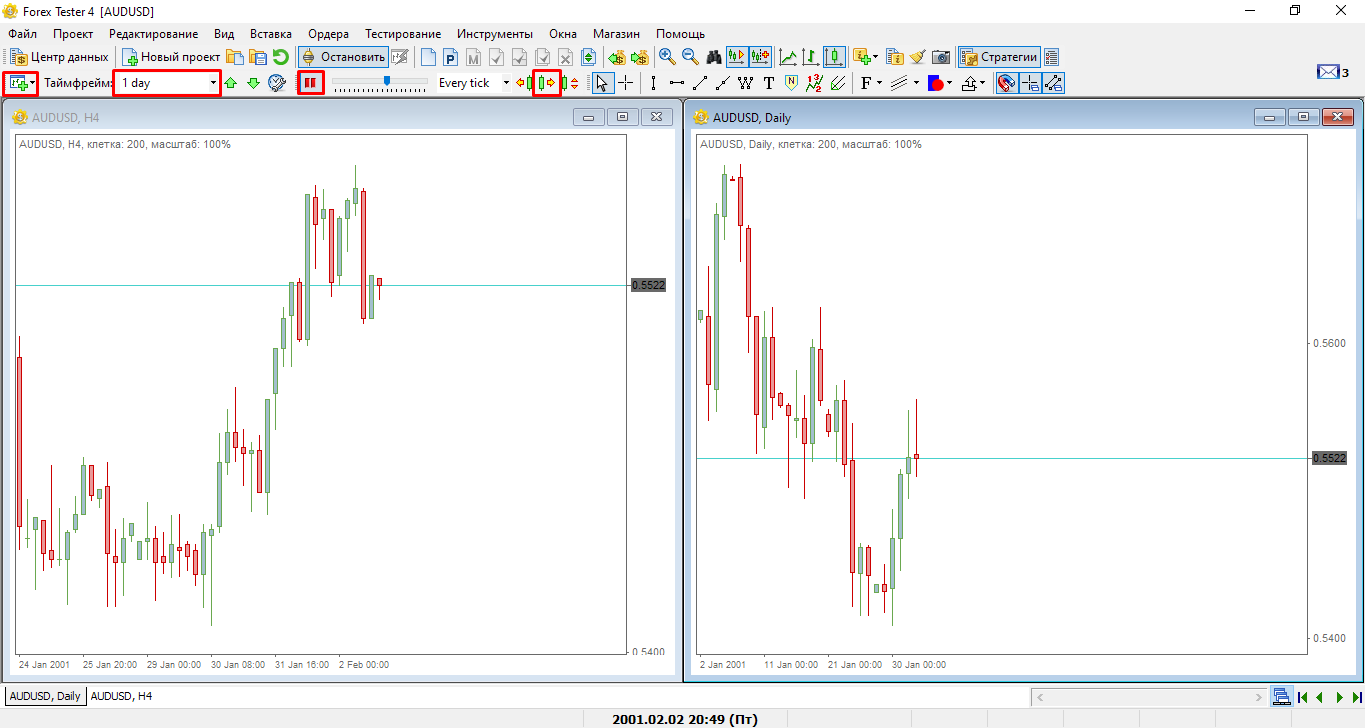Select the crosshair cursor tool
The height and width of the screenshot is (728, 1365).
tap(625, 83)
